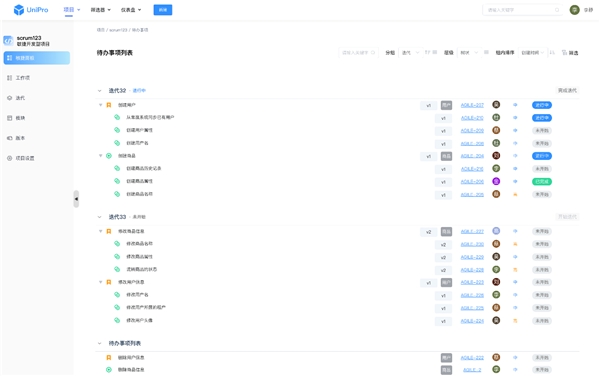Collapse the 待办事项列表 section chevron
Image resolution: width=600 pixels, height=376 pixels.
click(99, 343)
